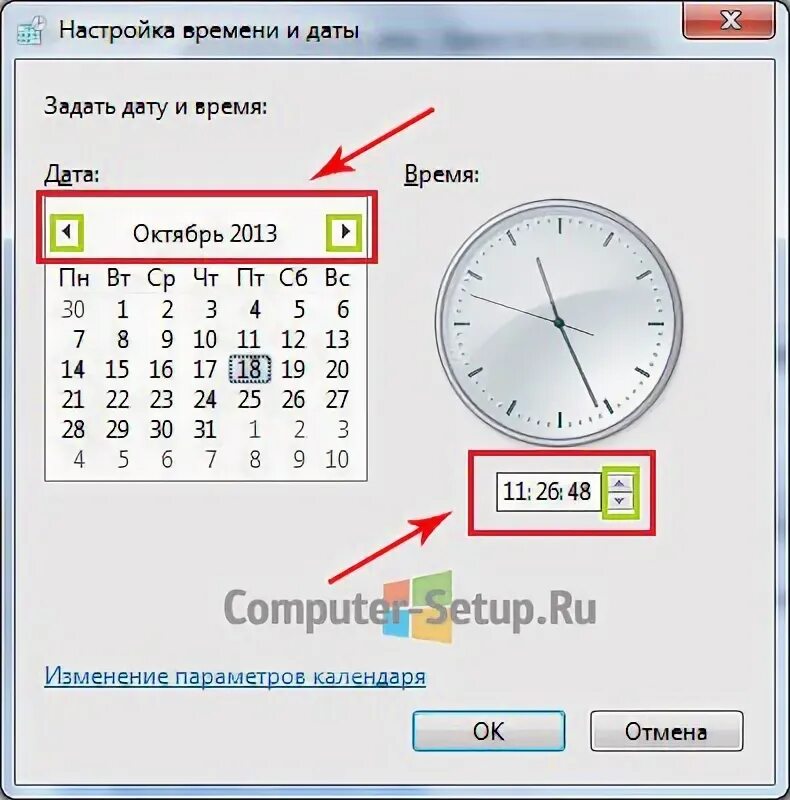Image resolution: width=790 pixels, height=800 pixels.
Task: Select November 10 in the last row
Action: point(337,459)
